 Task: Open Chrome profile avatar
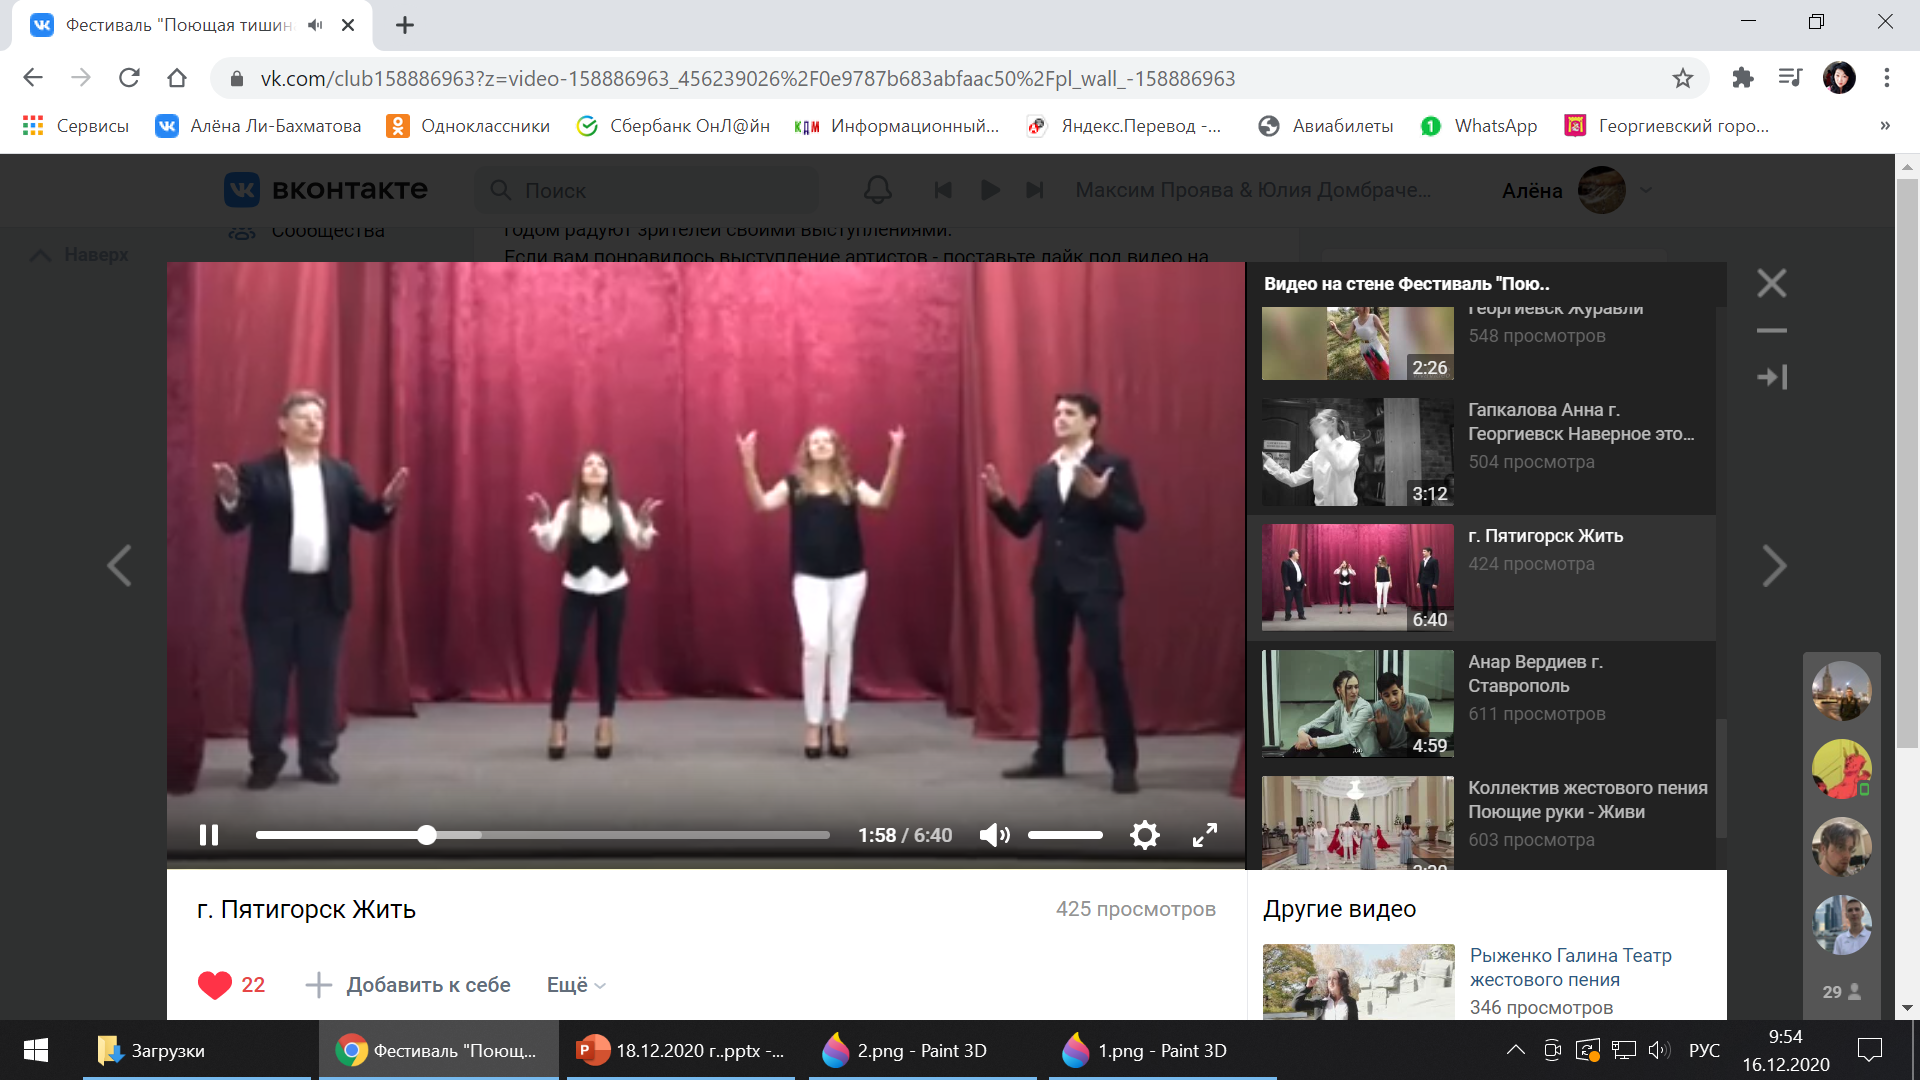(1839, 78)
